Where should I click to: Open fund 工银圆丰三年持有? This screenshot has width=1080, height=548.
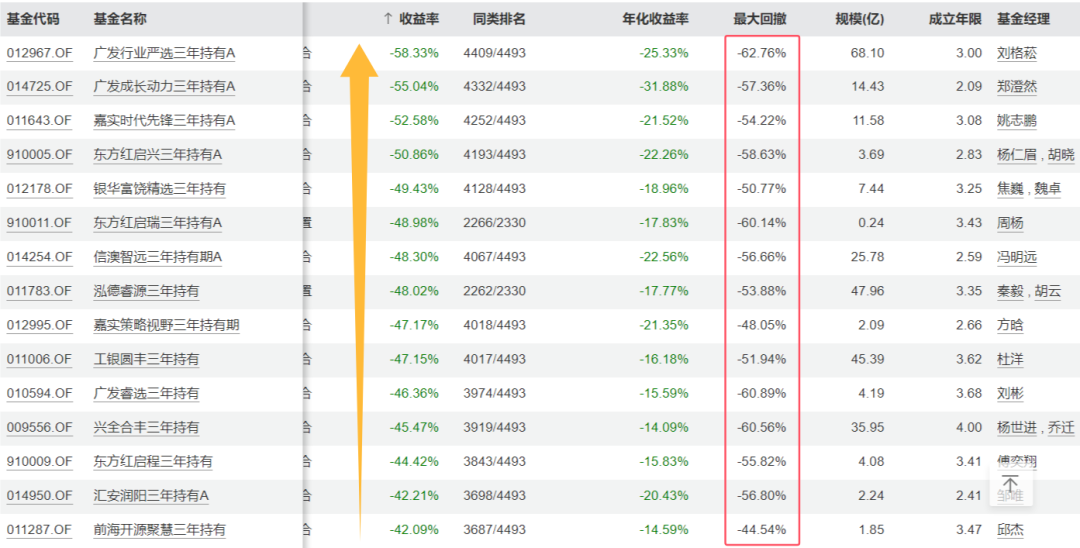(x=146, y=359)
